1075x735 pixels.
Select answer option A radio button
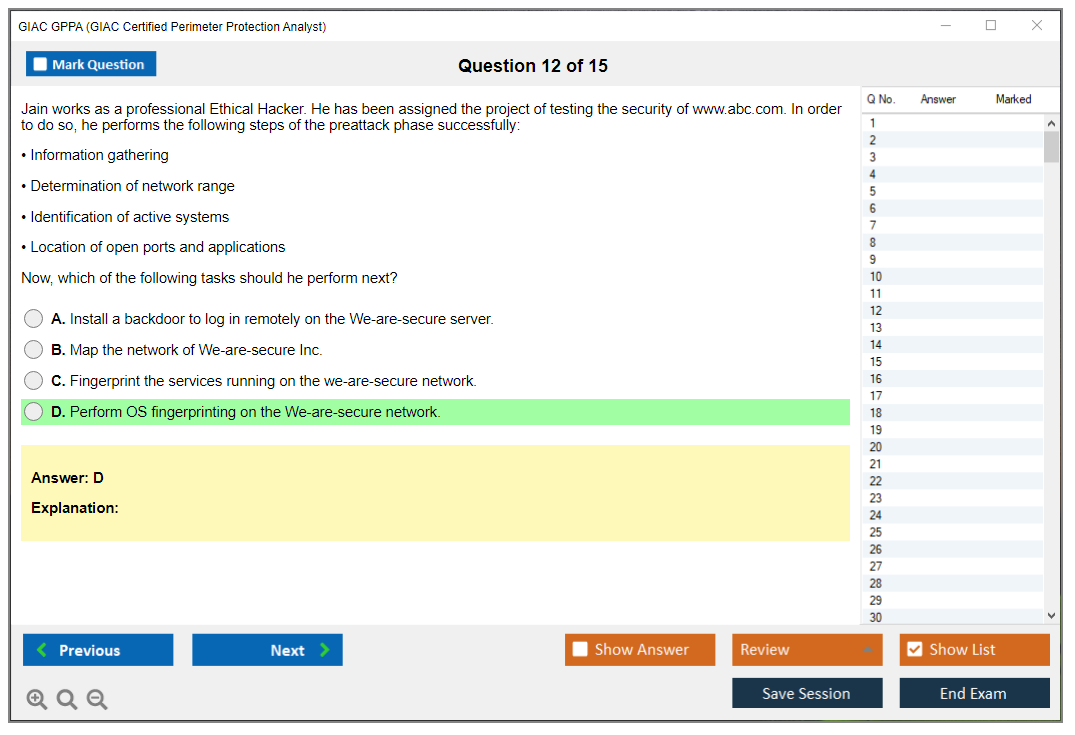point(33,318)
